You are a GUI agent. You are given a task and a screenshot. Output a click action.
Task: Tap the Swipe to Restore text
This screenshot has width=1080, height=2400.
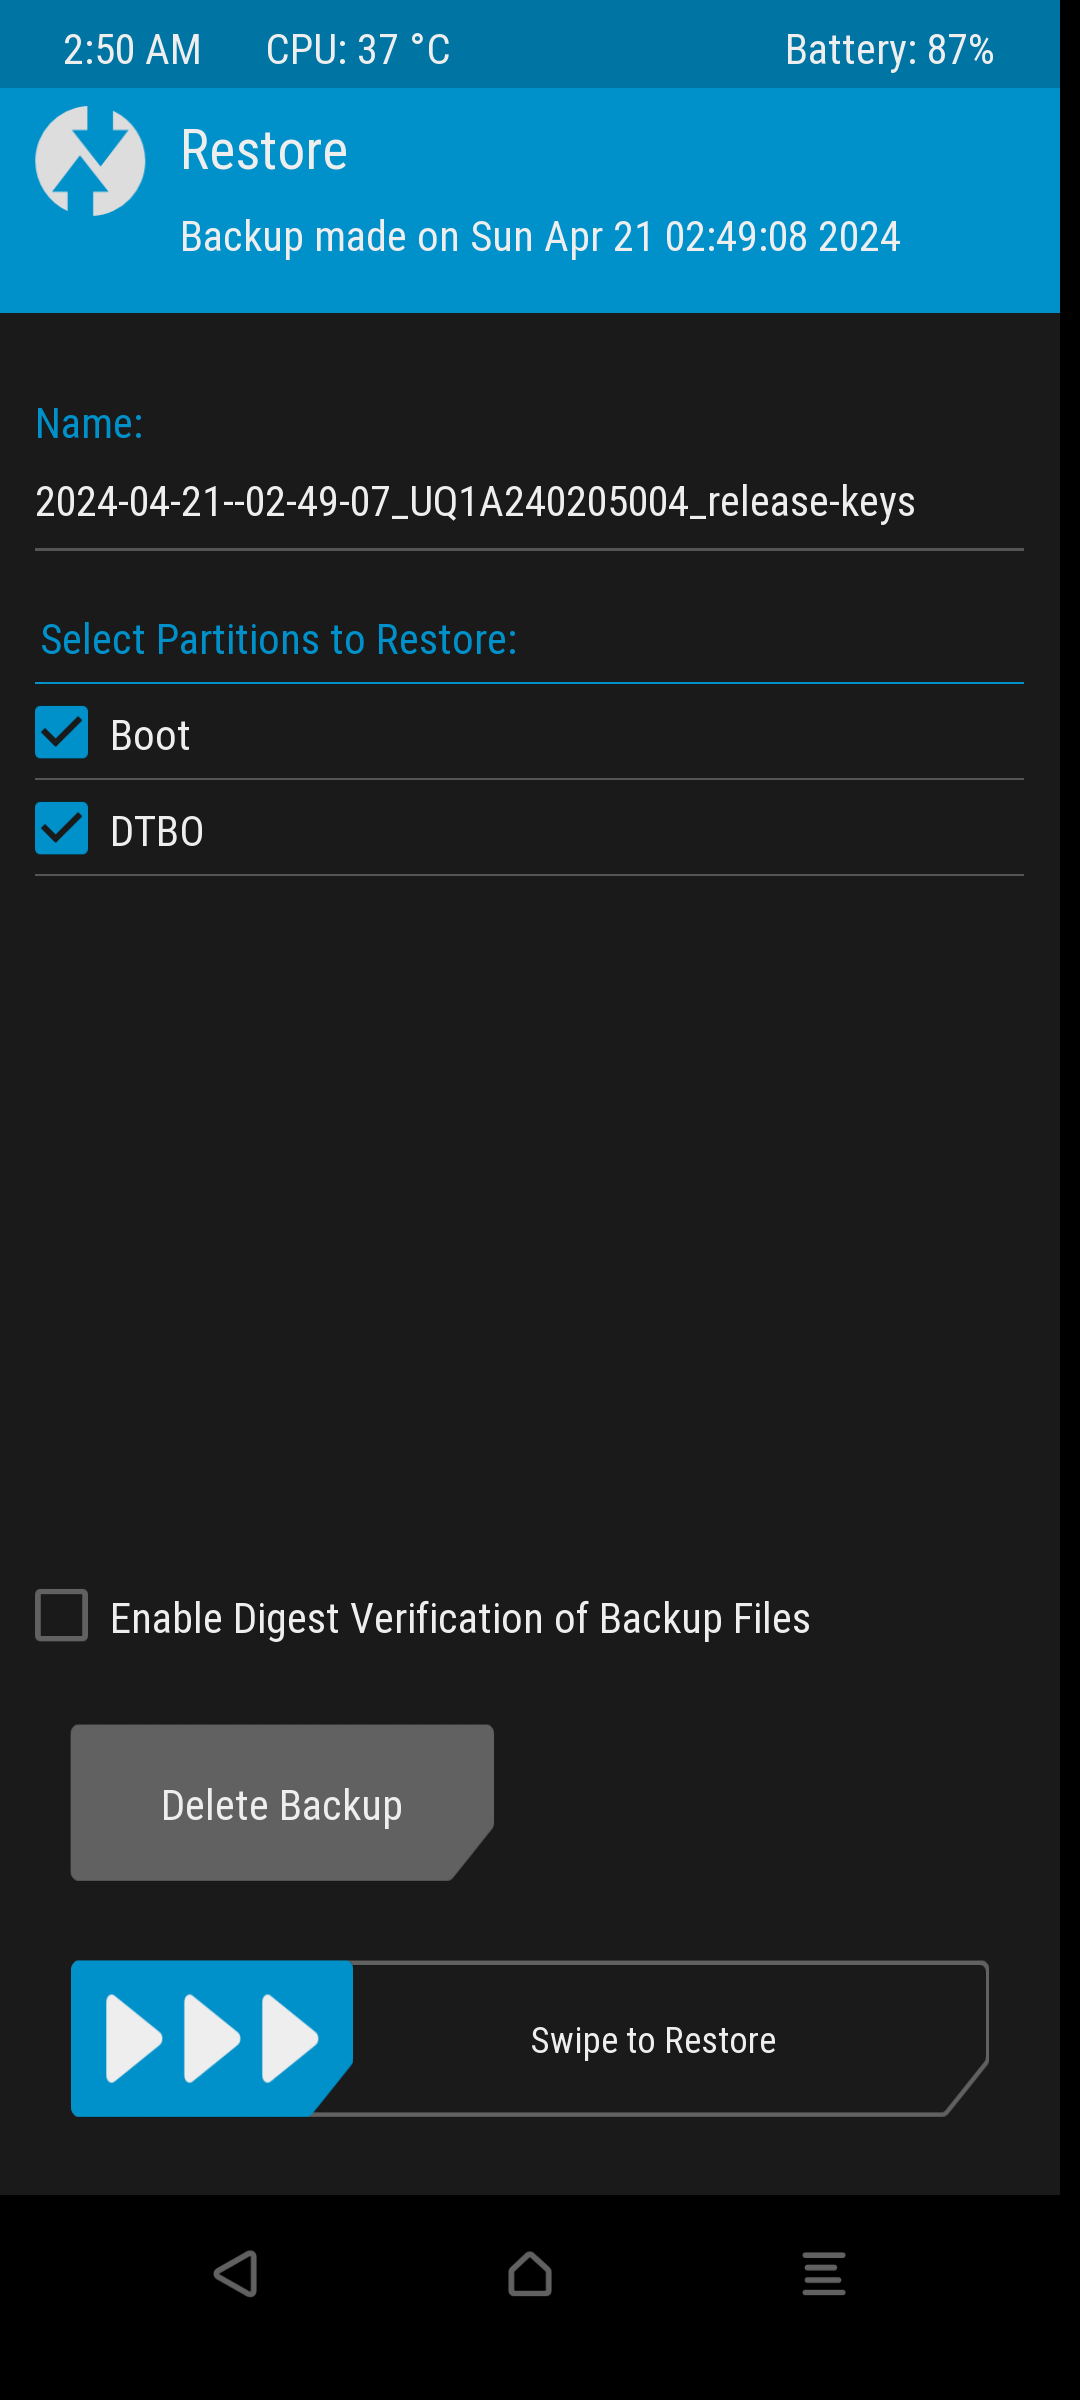(x=653, y=2040)
